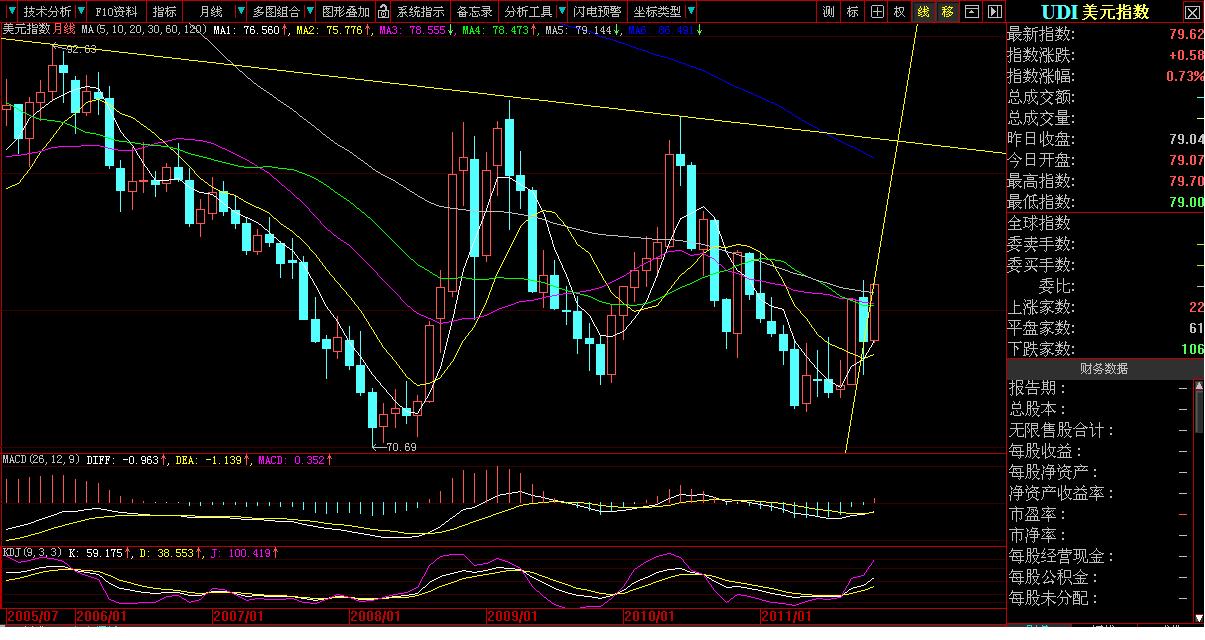Click the 2007/01 date on time axis
Viewport: 1205px width, 640px height.
tap(239, 617)
